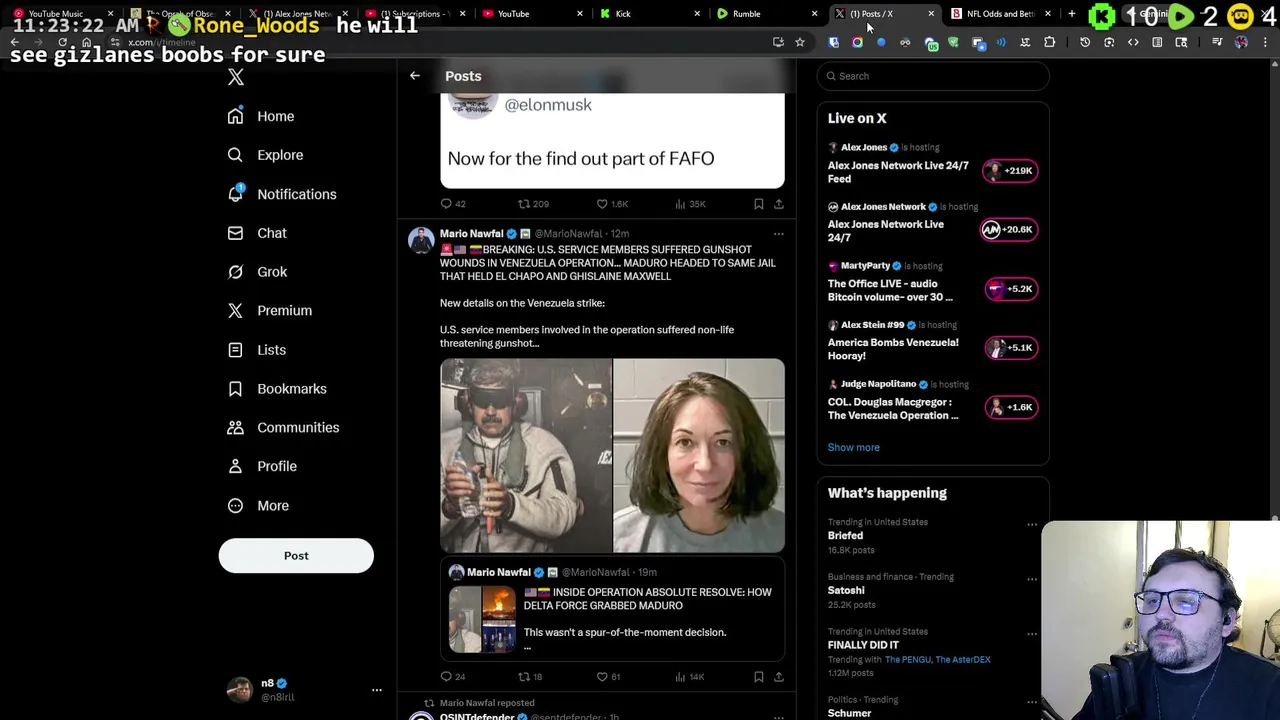Viewport: 1280px width, 720px height.
Task: Share Mario Nawfal's post
Action: 779,677
